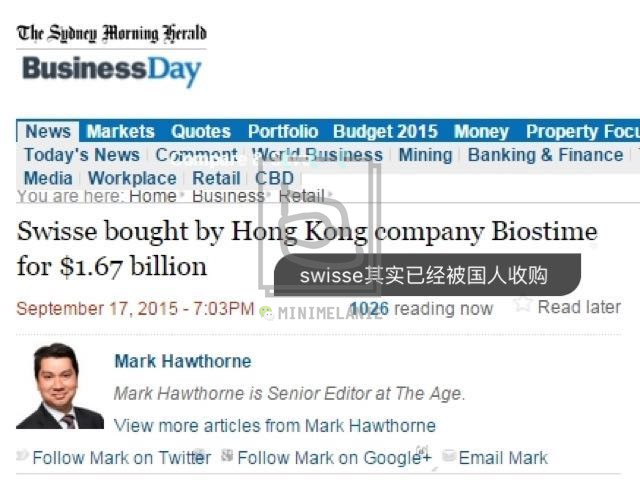Viewport: 640px width, 492px height.
Task: View more articles from Mark Hawthorne
Action: tap(274, 425)
